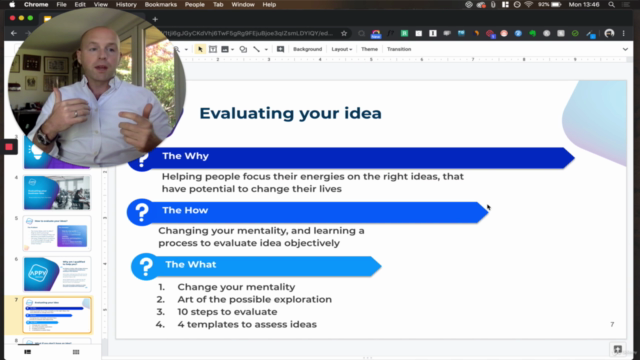Open the File menu

pyautogui.click(x=61, y=4)
